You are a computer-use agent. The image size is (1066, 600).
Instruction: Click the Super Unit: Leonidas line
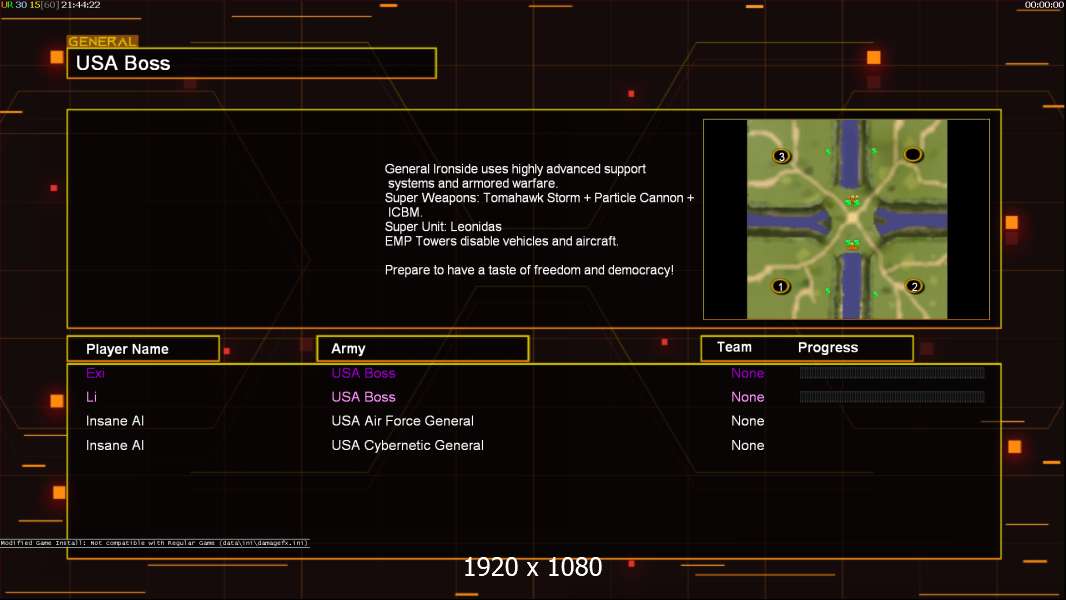click(x=443, y=227)
